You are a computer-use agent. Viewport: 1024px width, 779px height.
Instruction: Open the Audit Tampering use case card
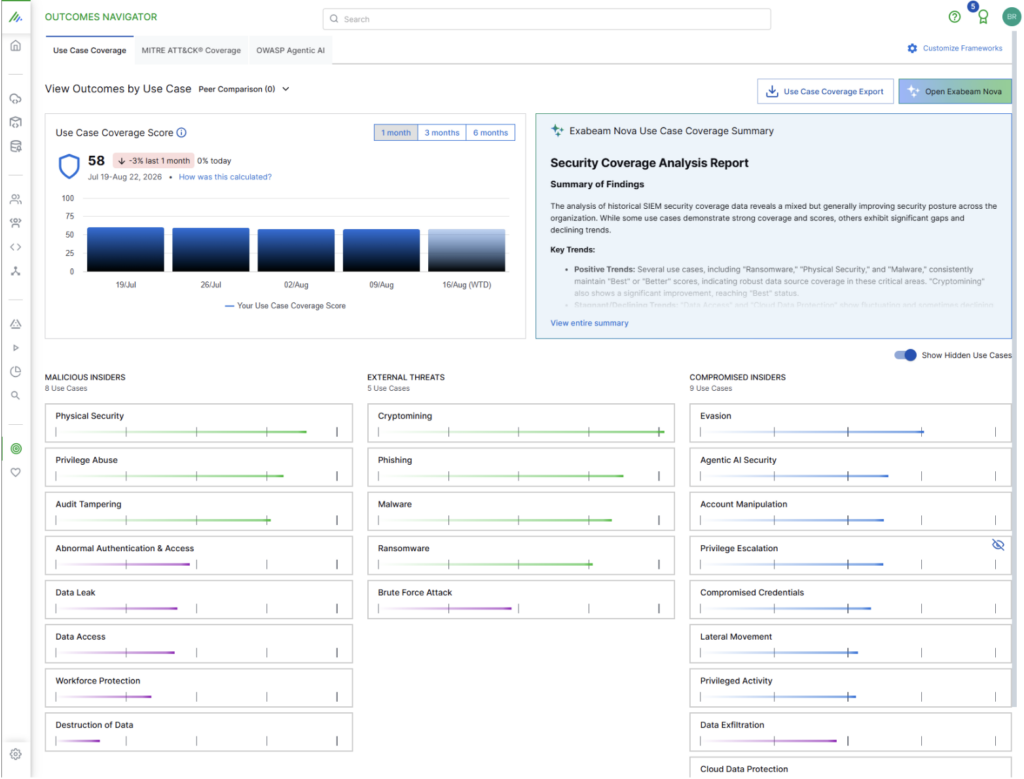(199, 511)
